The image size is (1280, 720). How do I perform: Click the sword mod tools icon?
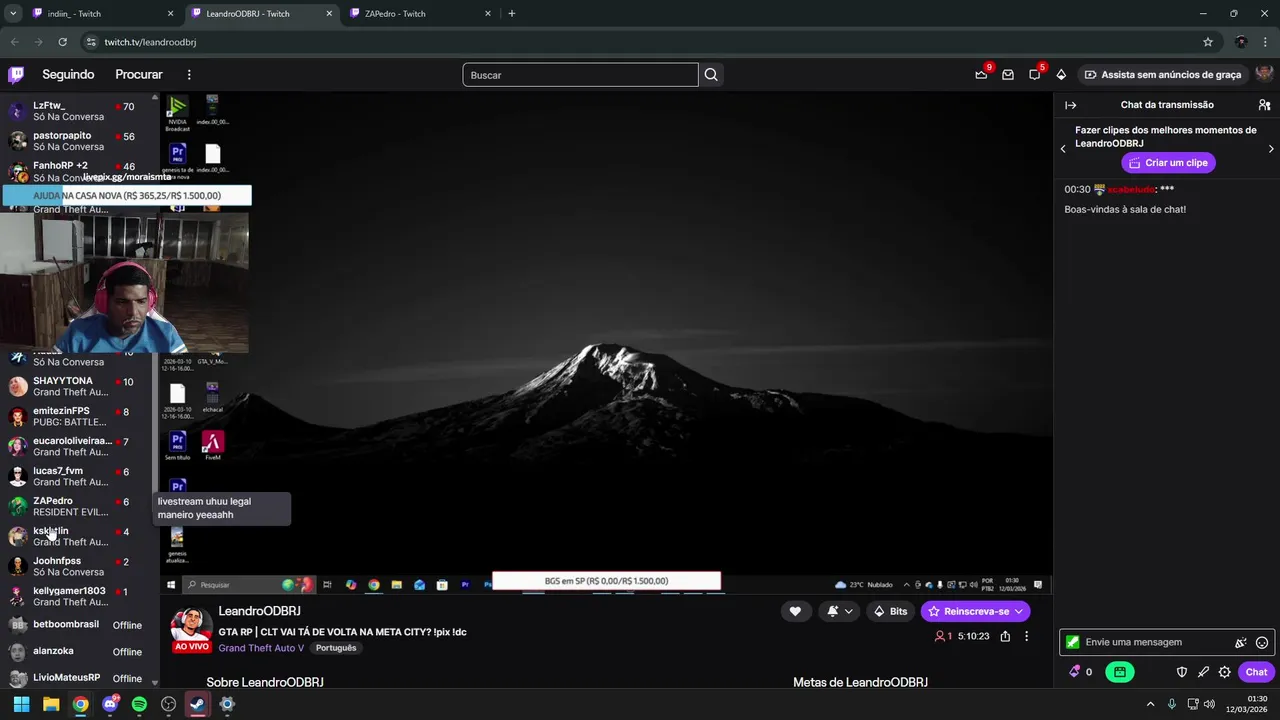pyautogui.click(x=1203, y=672)
